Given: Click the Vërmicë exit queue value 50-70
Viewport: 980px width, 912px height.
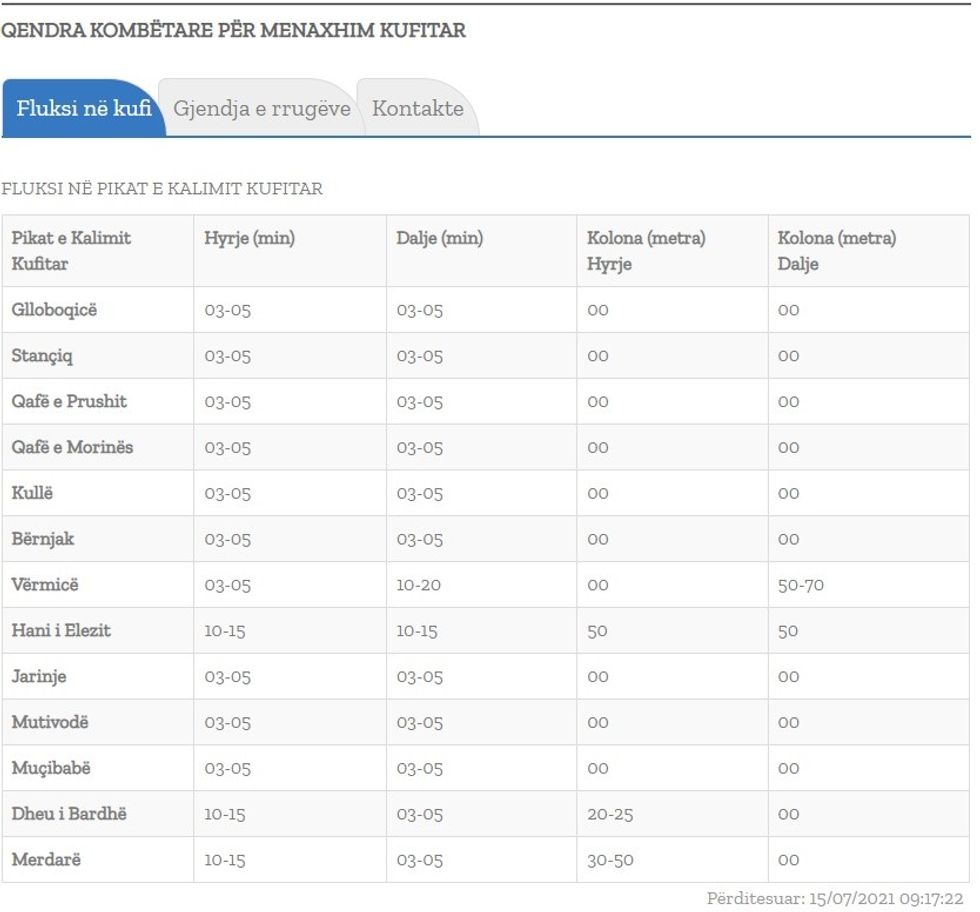Looking at the screenshot, I should tap(801, 585).
